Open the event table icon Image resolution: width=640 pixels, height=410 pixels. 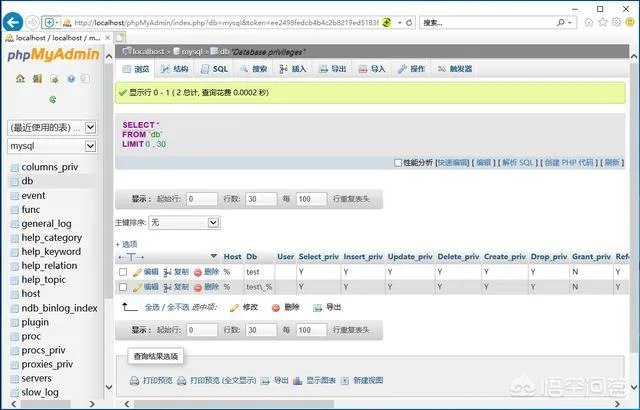click(x=15, y=196)
